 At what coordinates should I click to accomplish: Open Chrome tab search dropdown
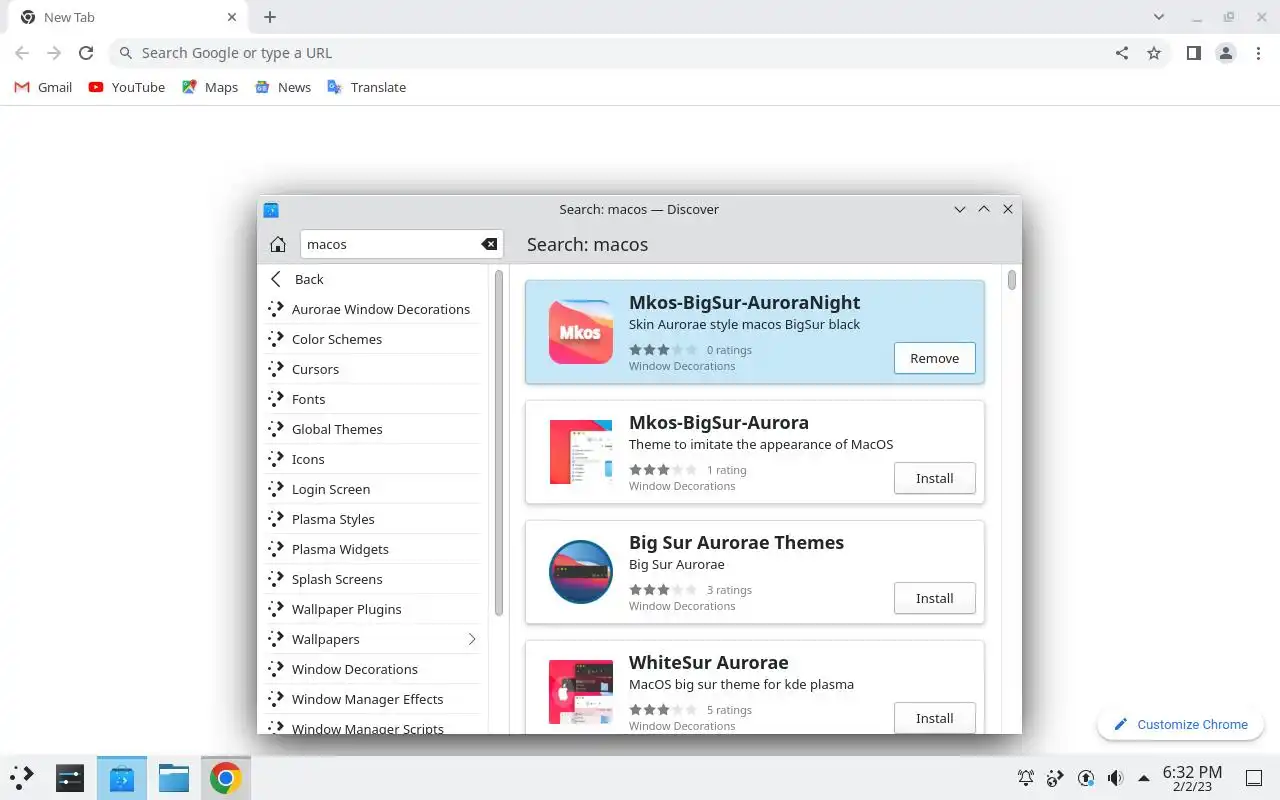coord(1159,17)
